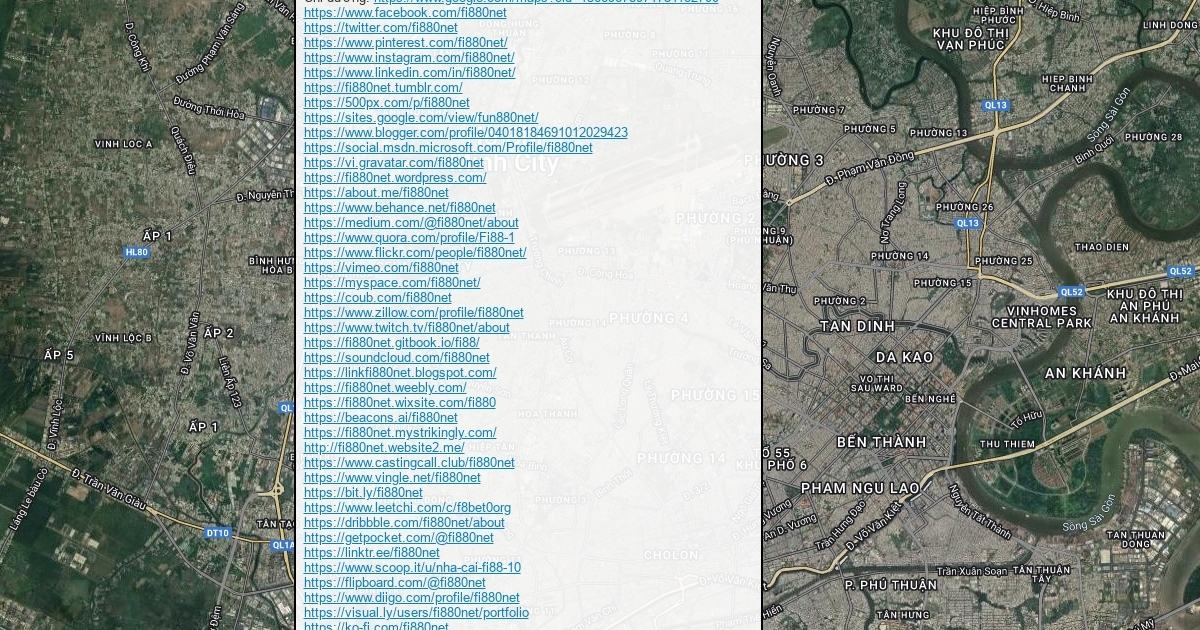
Task: Click the Vinhomes Central Park map label
Action: (1041, 317)
